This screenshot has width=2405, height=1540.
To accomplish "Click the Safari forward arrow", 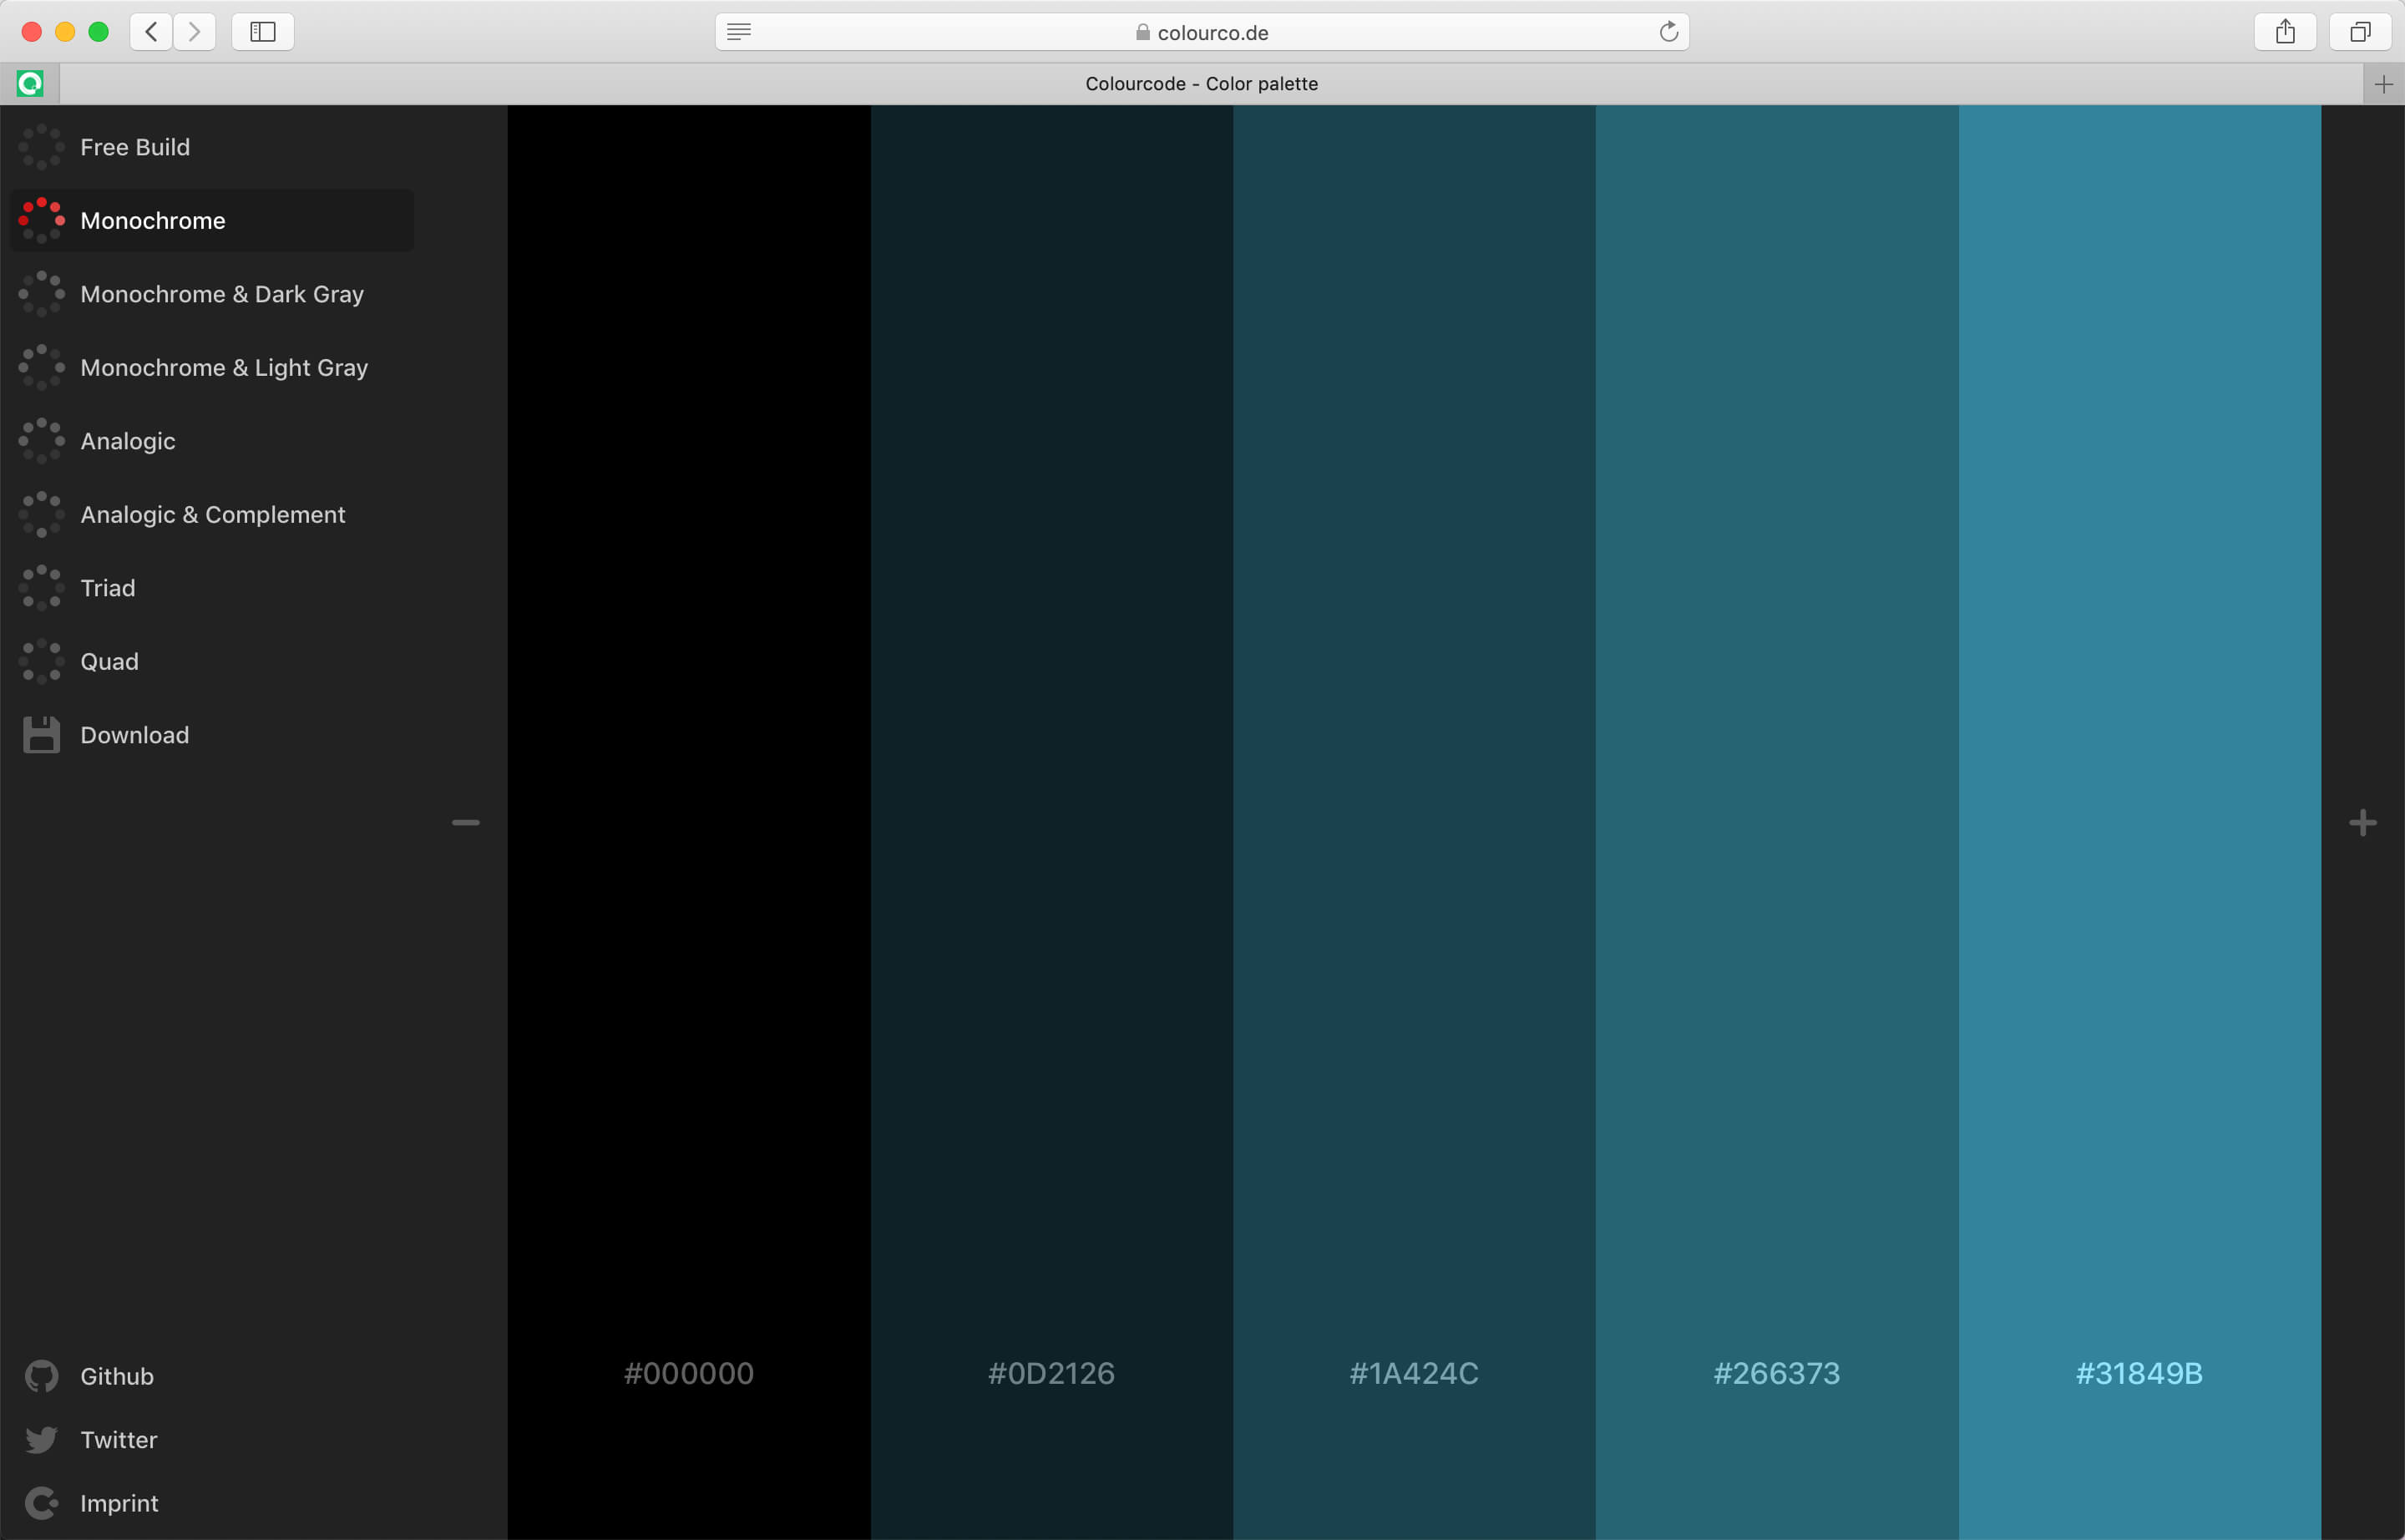I will pos(195,32).
